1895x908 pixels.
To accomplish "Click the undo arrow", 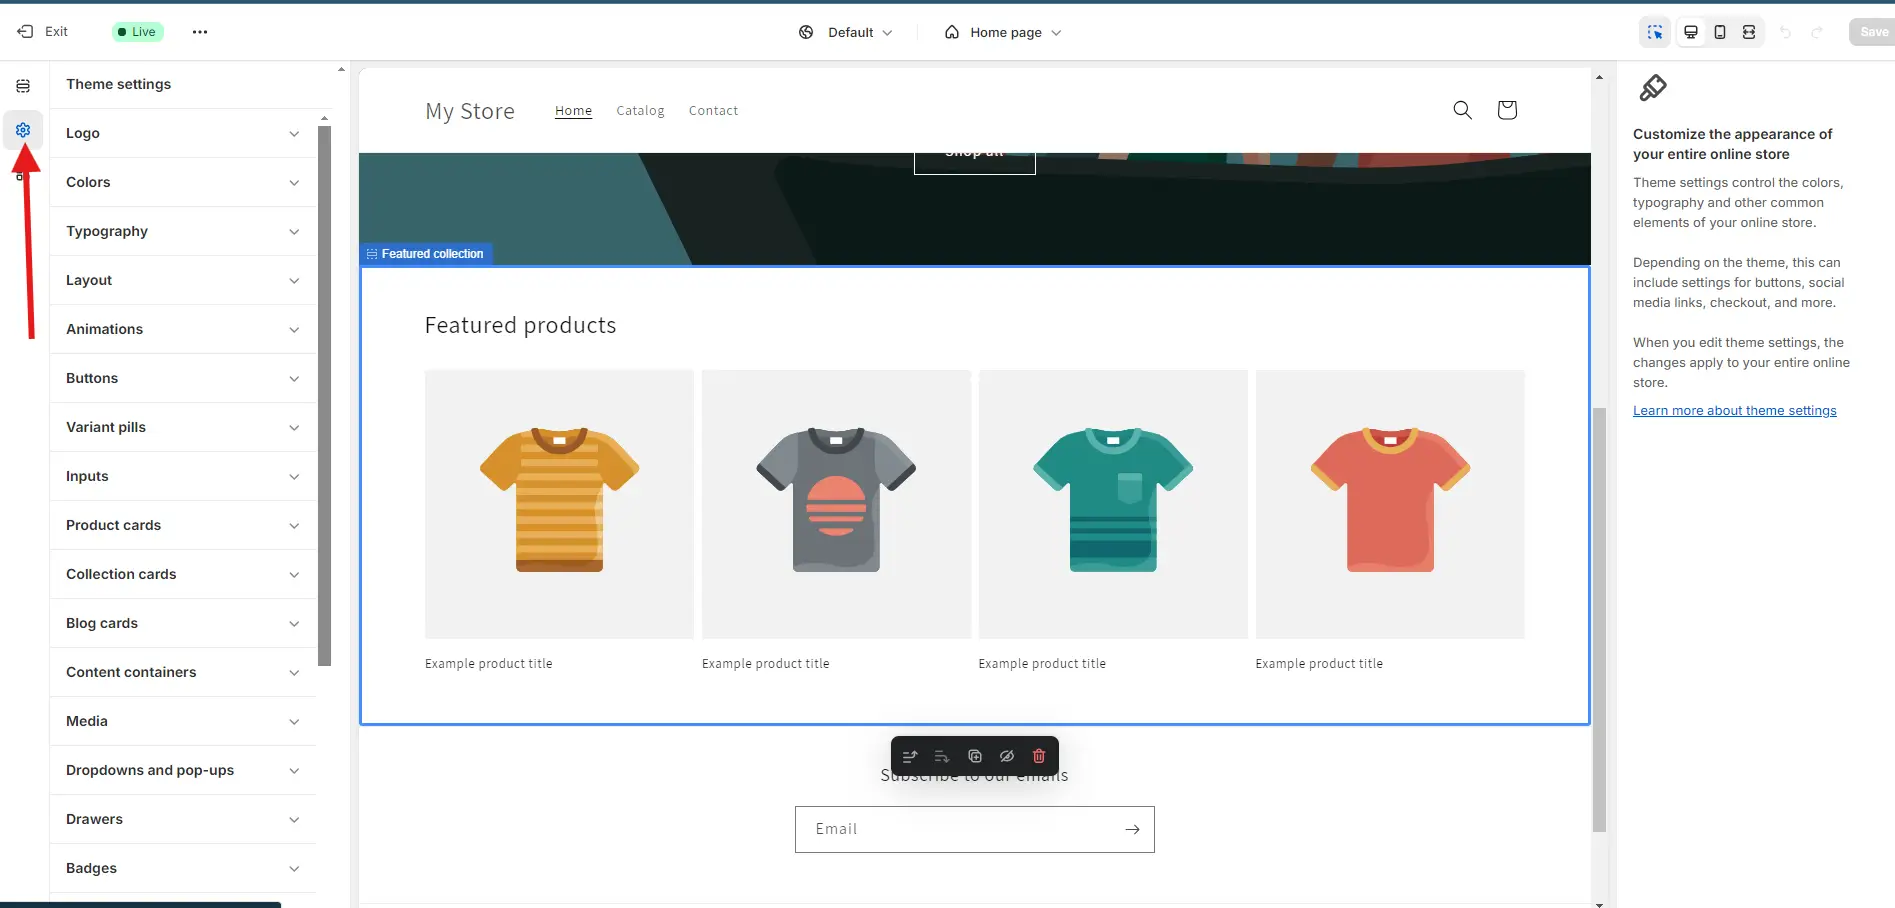I will click(x=1785, y=32).
